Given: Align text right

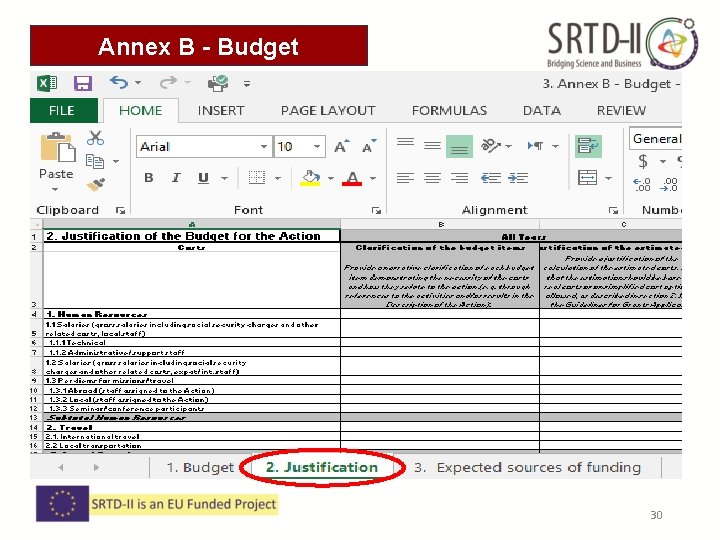Looking at the screenshot, I should point(459,178).
